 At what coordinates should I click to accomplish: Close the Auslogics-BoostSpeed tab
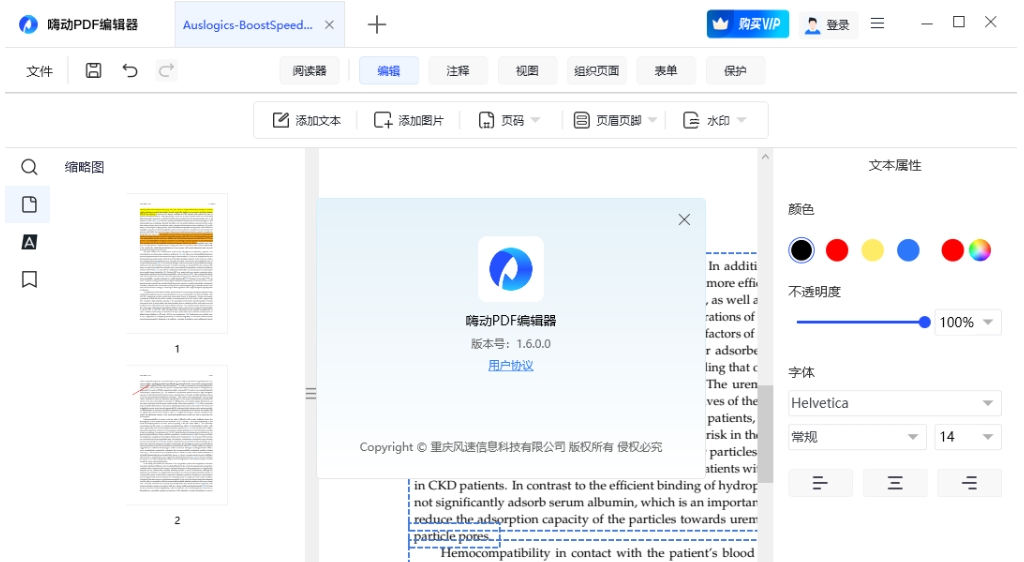pyautogui.click(x=329, y=25)
